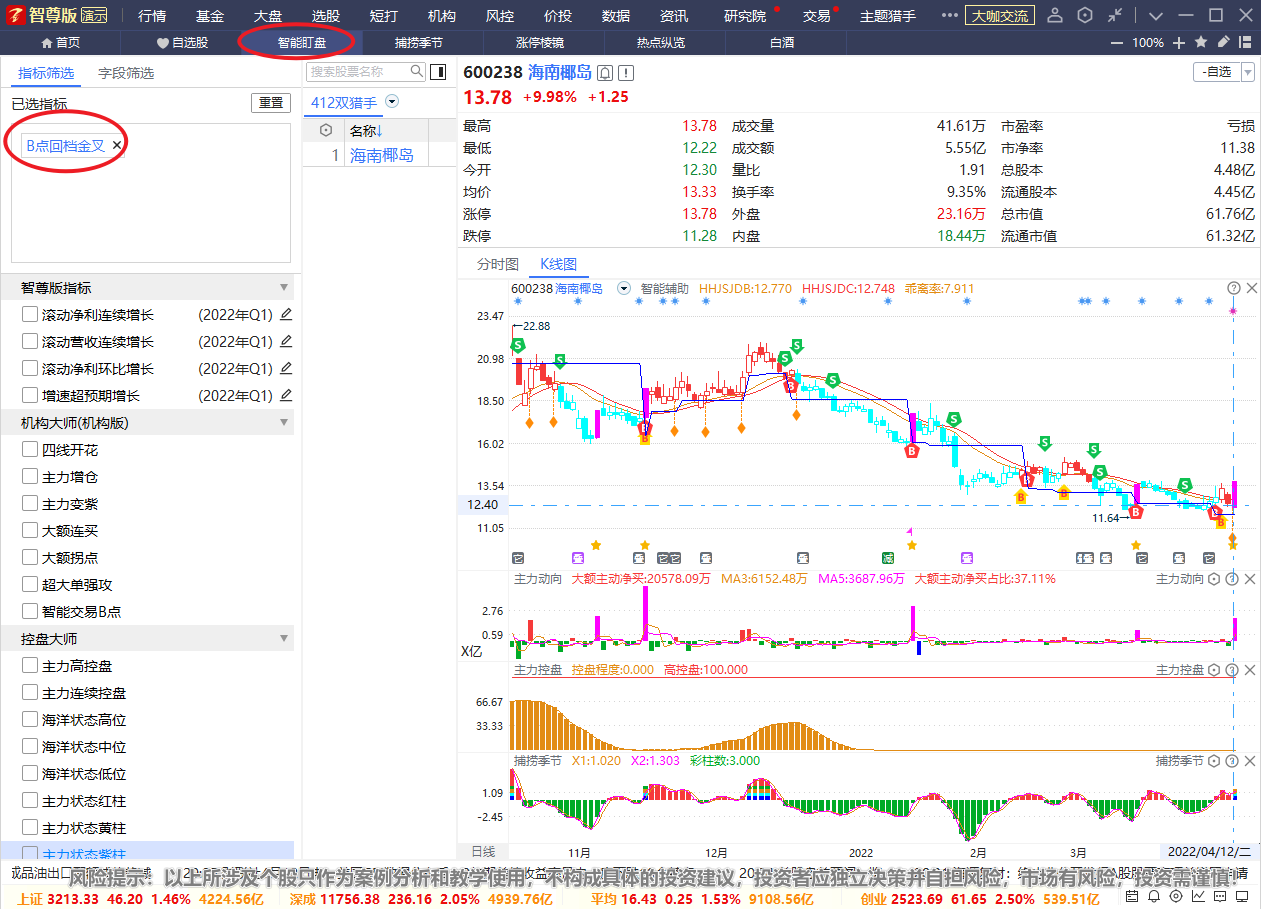Edit 增速超预期增长 parameters pencil icon
Screen dimensions: 1261x909
(286, 395)
